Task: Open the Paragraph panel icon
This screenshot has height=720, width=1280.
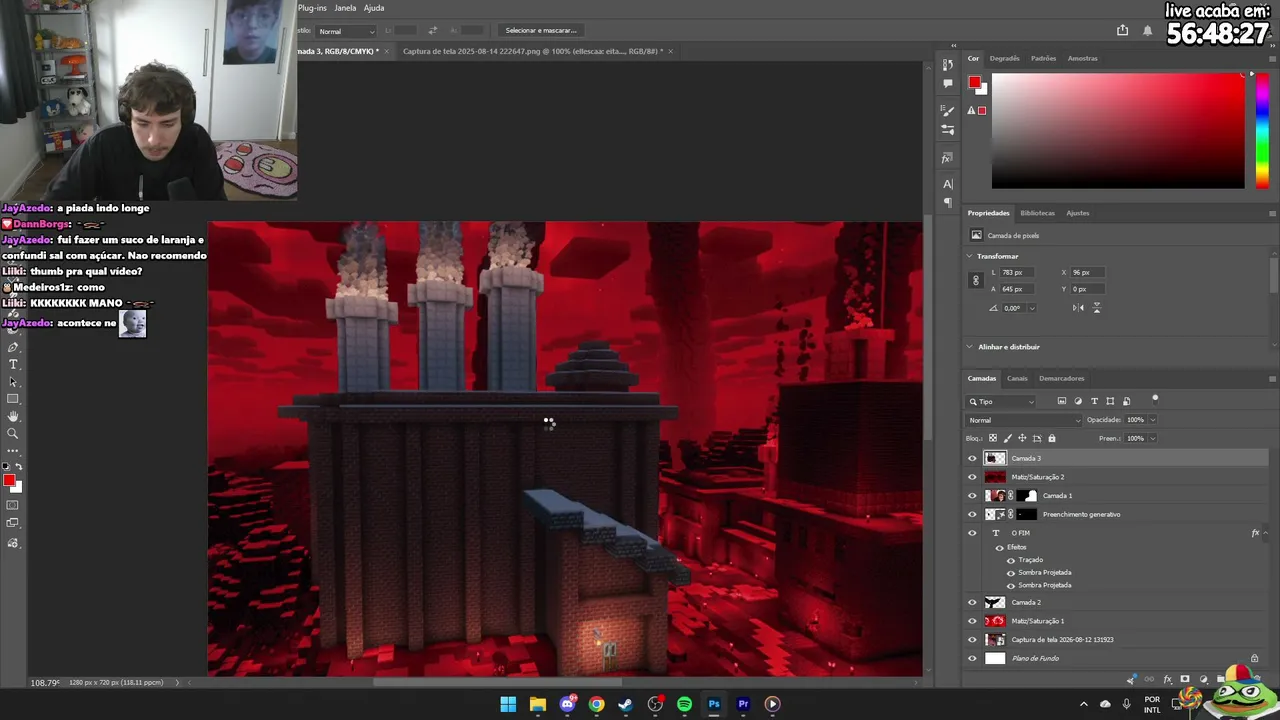Action: click(948, 202)
